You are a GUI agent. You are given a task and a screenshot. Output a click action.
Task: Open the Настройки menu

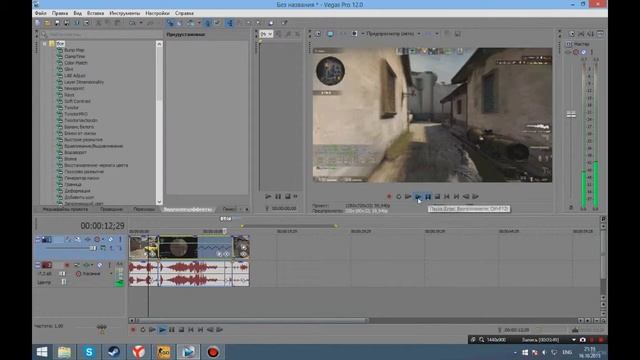pos(158,13)
